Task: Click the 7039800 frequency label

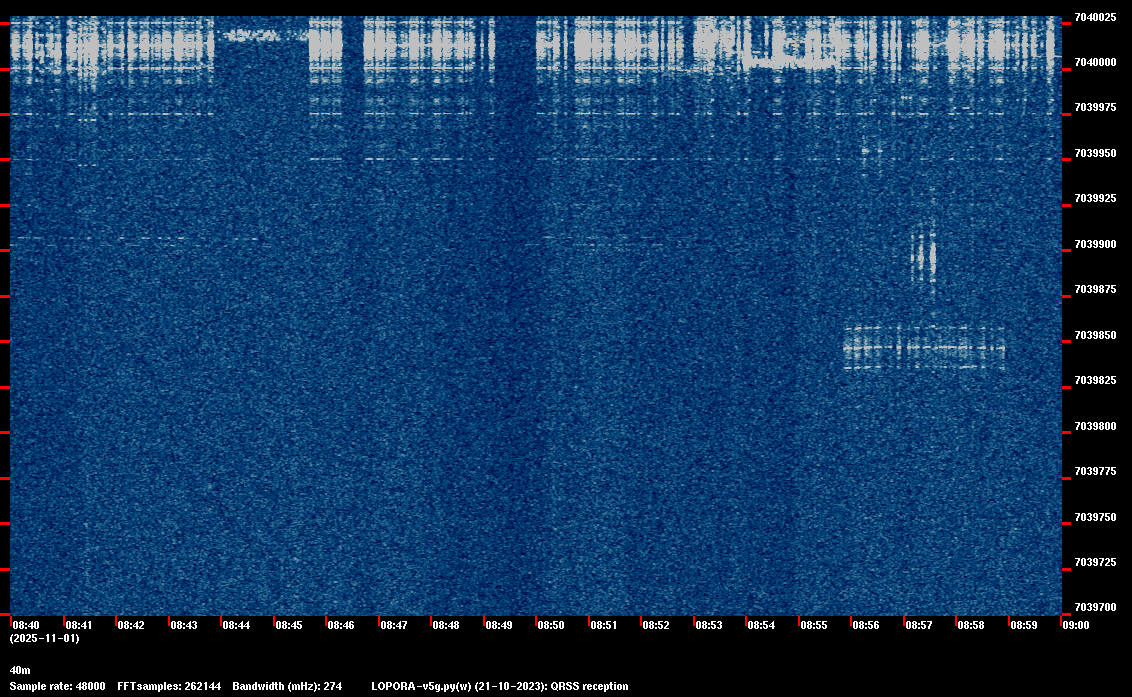Action: (1095, 426)
